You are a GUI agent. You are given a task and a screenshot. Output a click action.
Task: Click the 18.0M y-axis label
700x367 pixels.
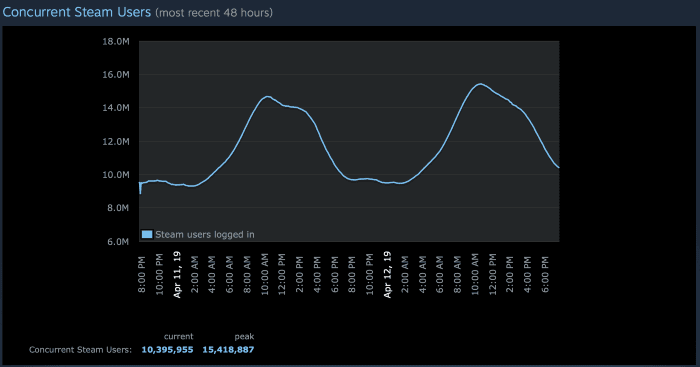(x=116, y=42)
